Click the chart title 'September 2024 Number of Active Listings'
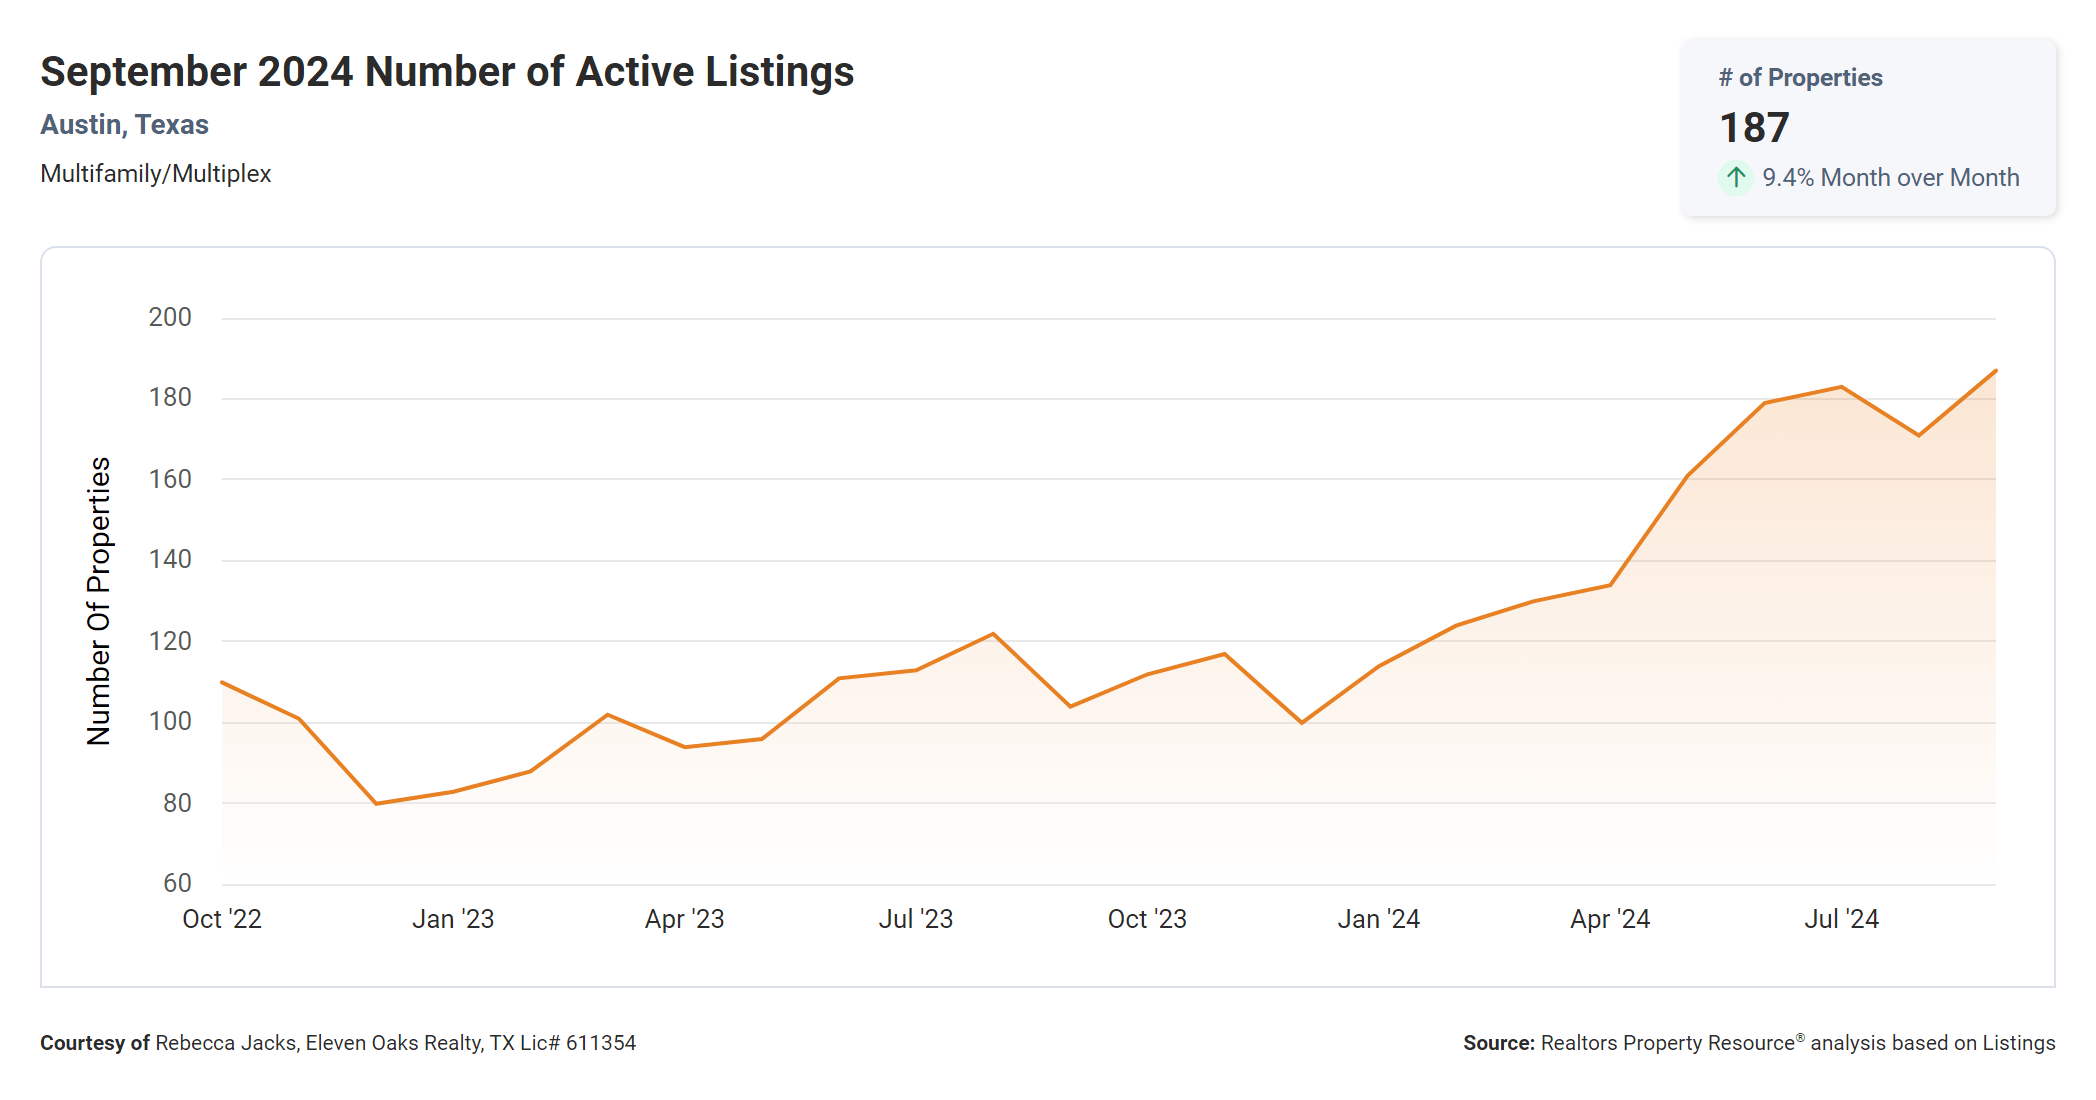 [x=447, y=72]
